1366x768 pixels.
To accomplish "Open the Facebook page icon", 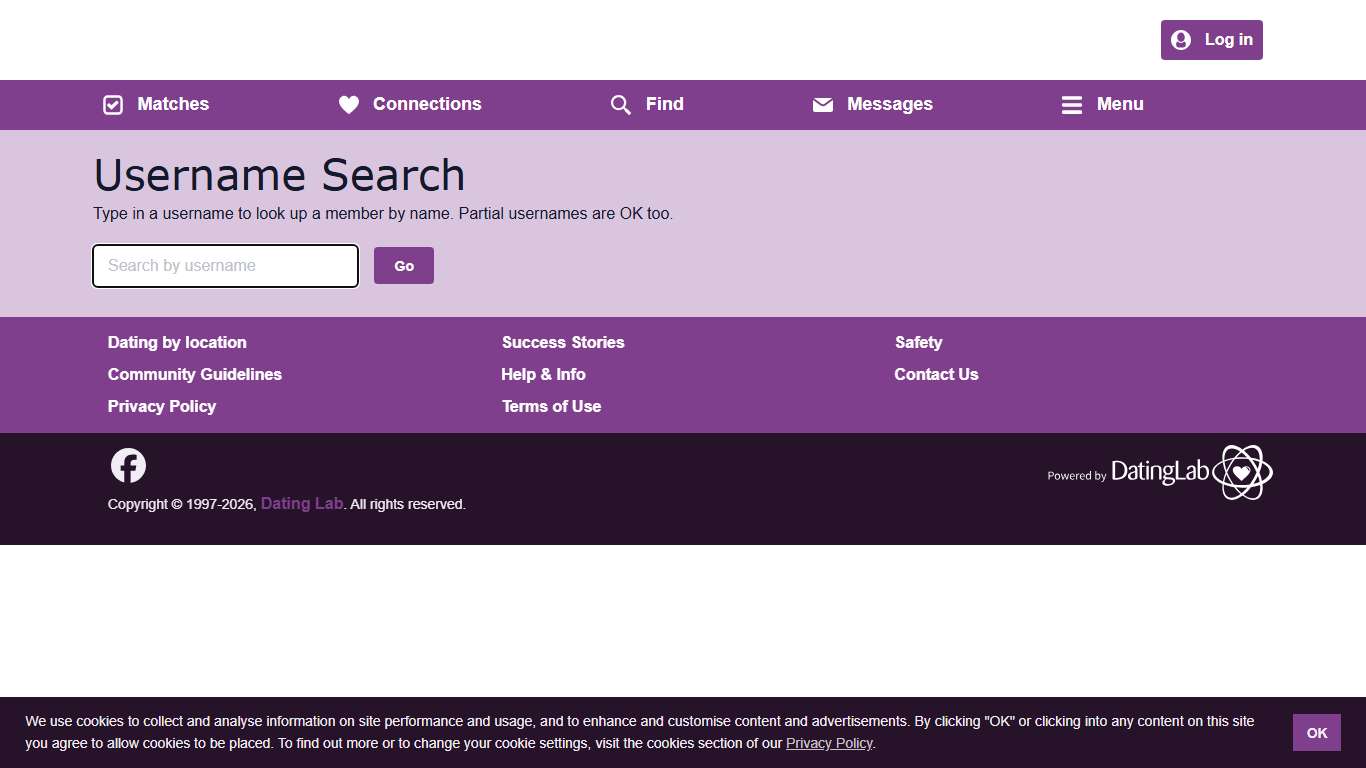I will pyautogui.click(x=128, y=464).
